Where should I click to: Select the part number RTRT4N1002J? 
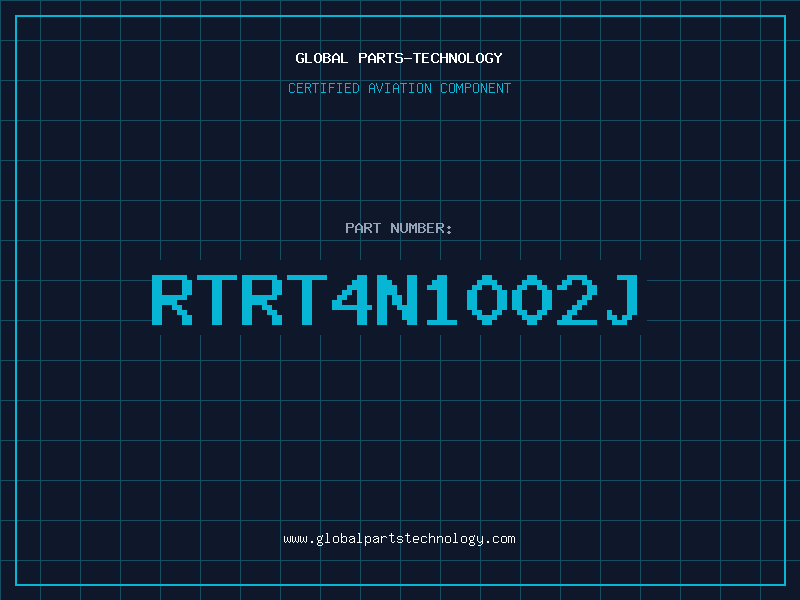(x=395, y=300)
